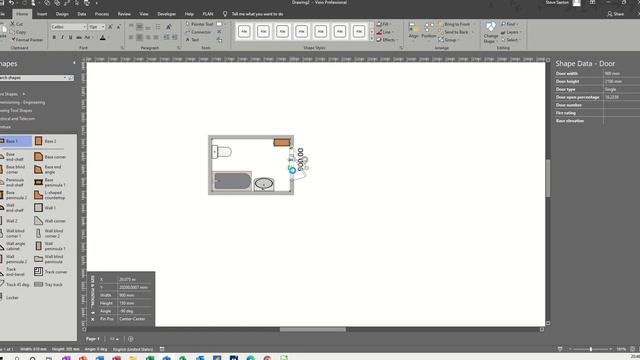The width and height of the screenshot is (640, 360).
Task: Pick the Base 2 shape from the stencil
Action: click(46, 141)
